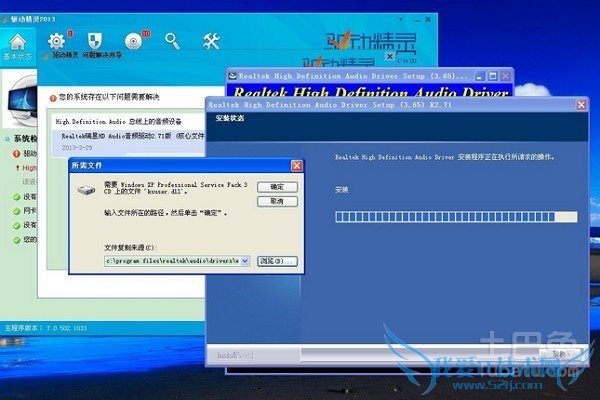Click green check beside 您的 in sidebar
The width and height of the screenshot is (600, 400).
(x=16, y=240)
